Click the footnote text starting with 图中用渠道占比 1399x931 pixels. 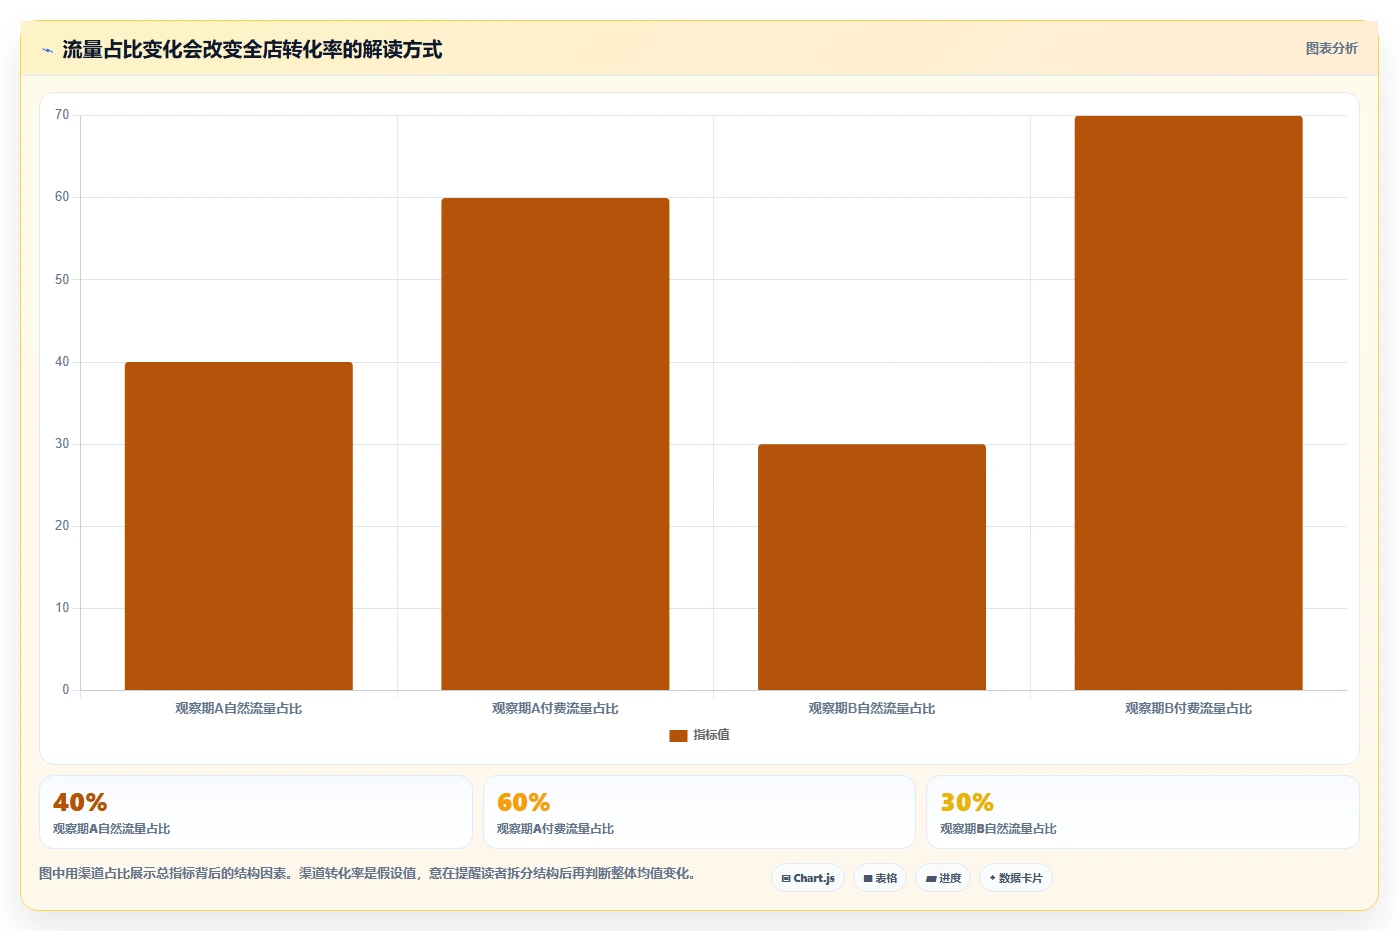click(367, 873)
